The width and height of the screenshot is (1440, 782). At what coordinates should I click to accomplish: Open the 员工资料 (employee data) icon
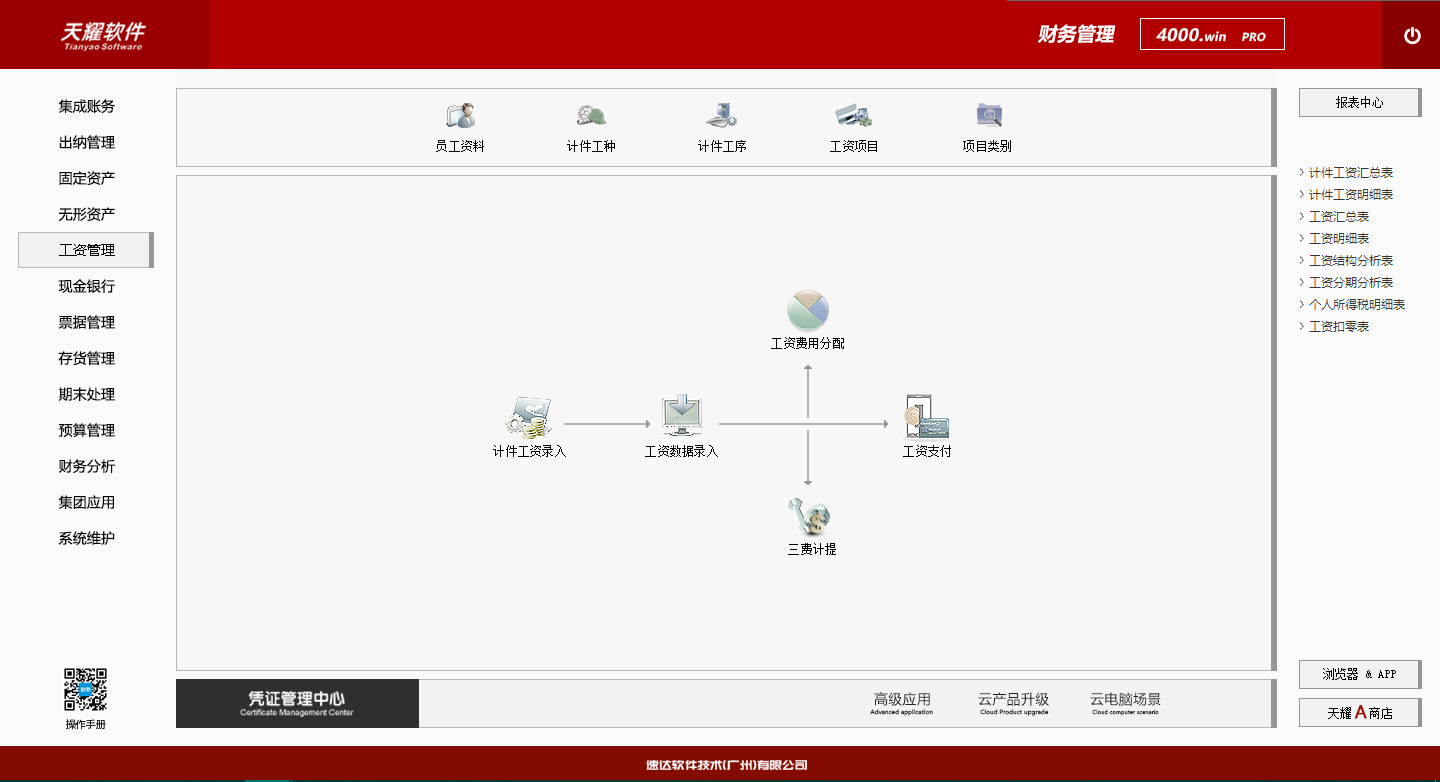[461, 126]
